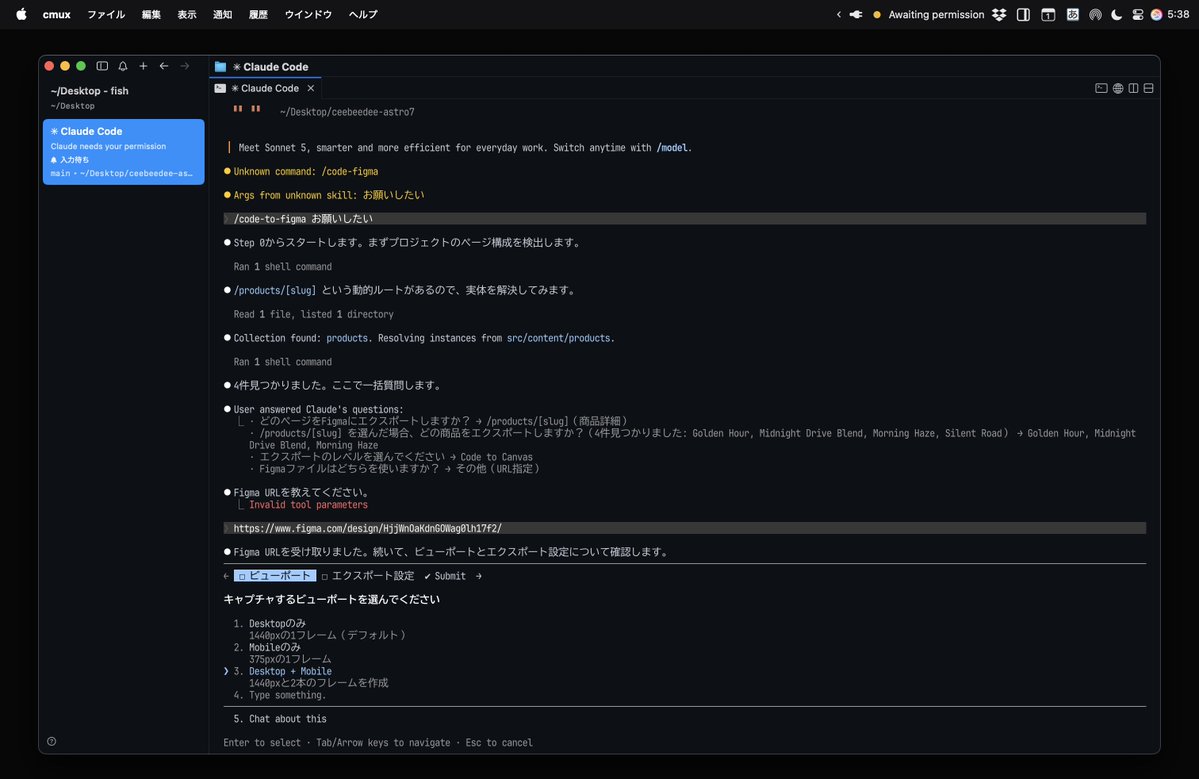Click the terminal icon on Claude Code tab
The image size is (1199, 779).
[x=220, y=89]
